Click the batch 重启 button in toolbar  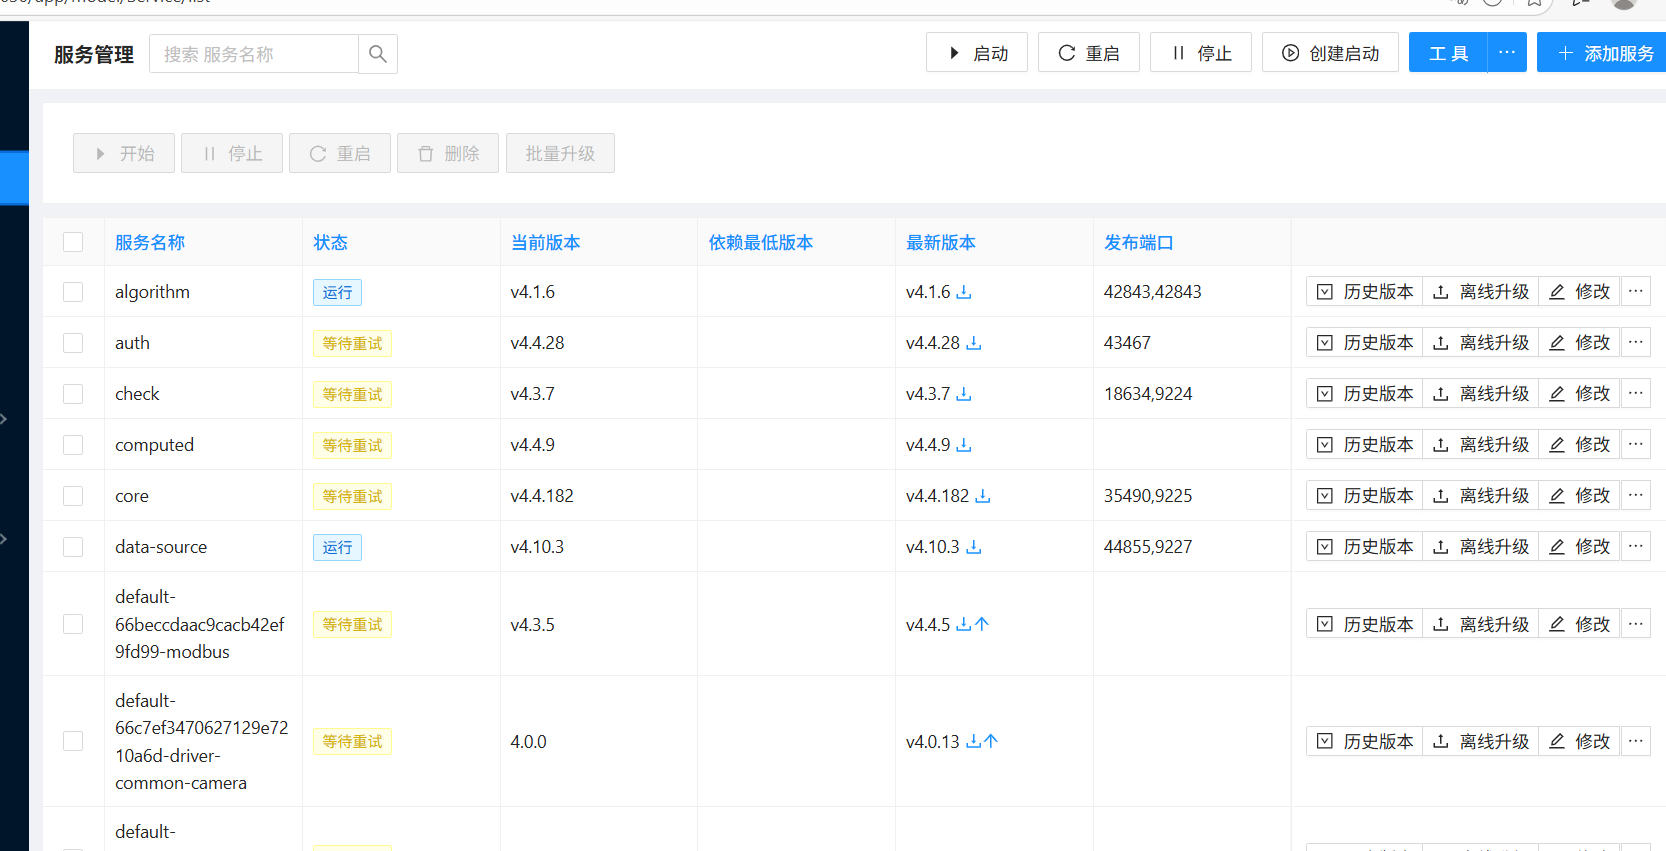(340, 153)
